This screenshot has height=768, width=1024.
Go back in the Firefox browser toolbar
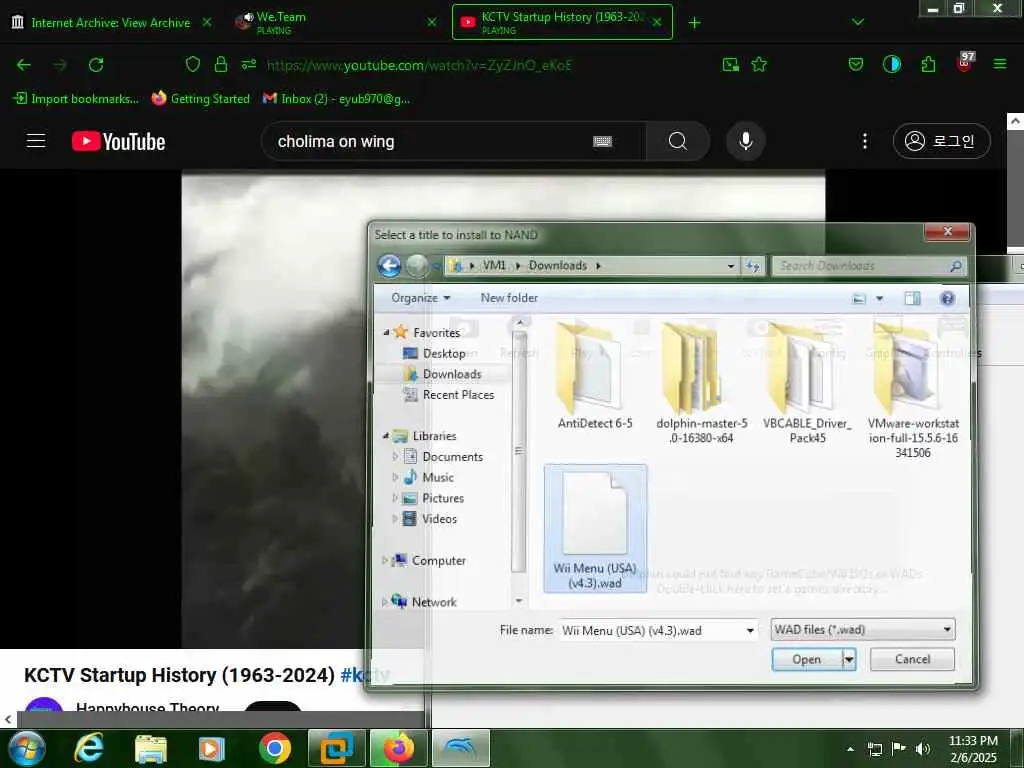[24, 65]
